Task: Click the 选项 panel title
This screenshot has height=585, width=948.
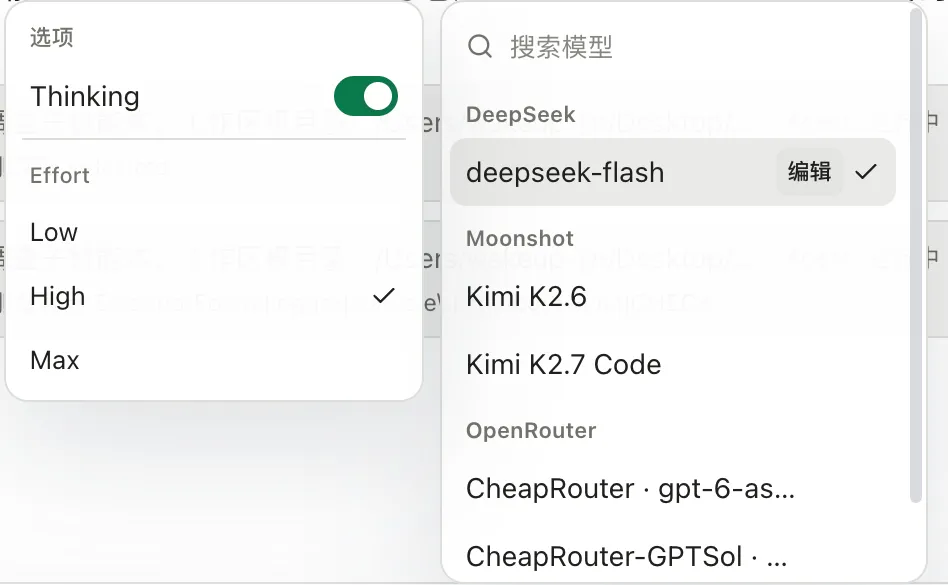Action: point(52,37)
